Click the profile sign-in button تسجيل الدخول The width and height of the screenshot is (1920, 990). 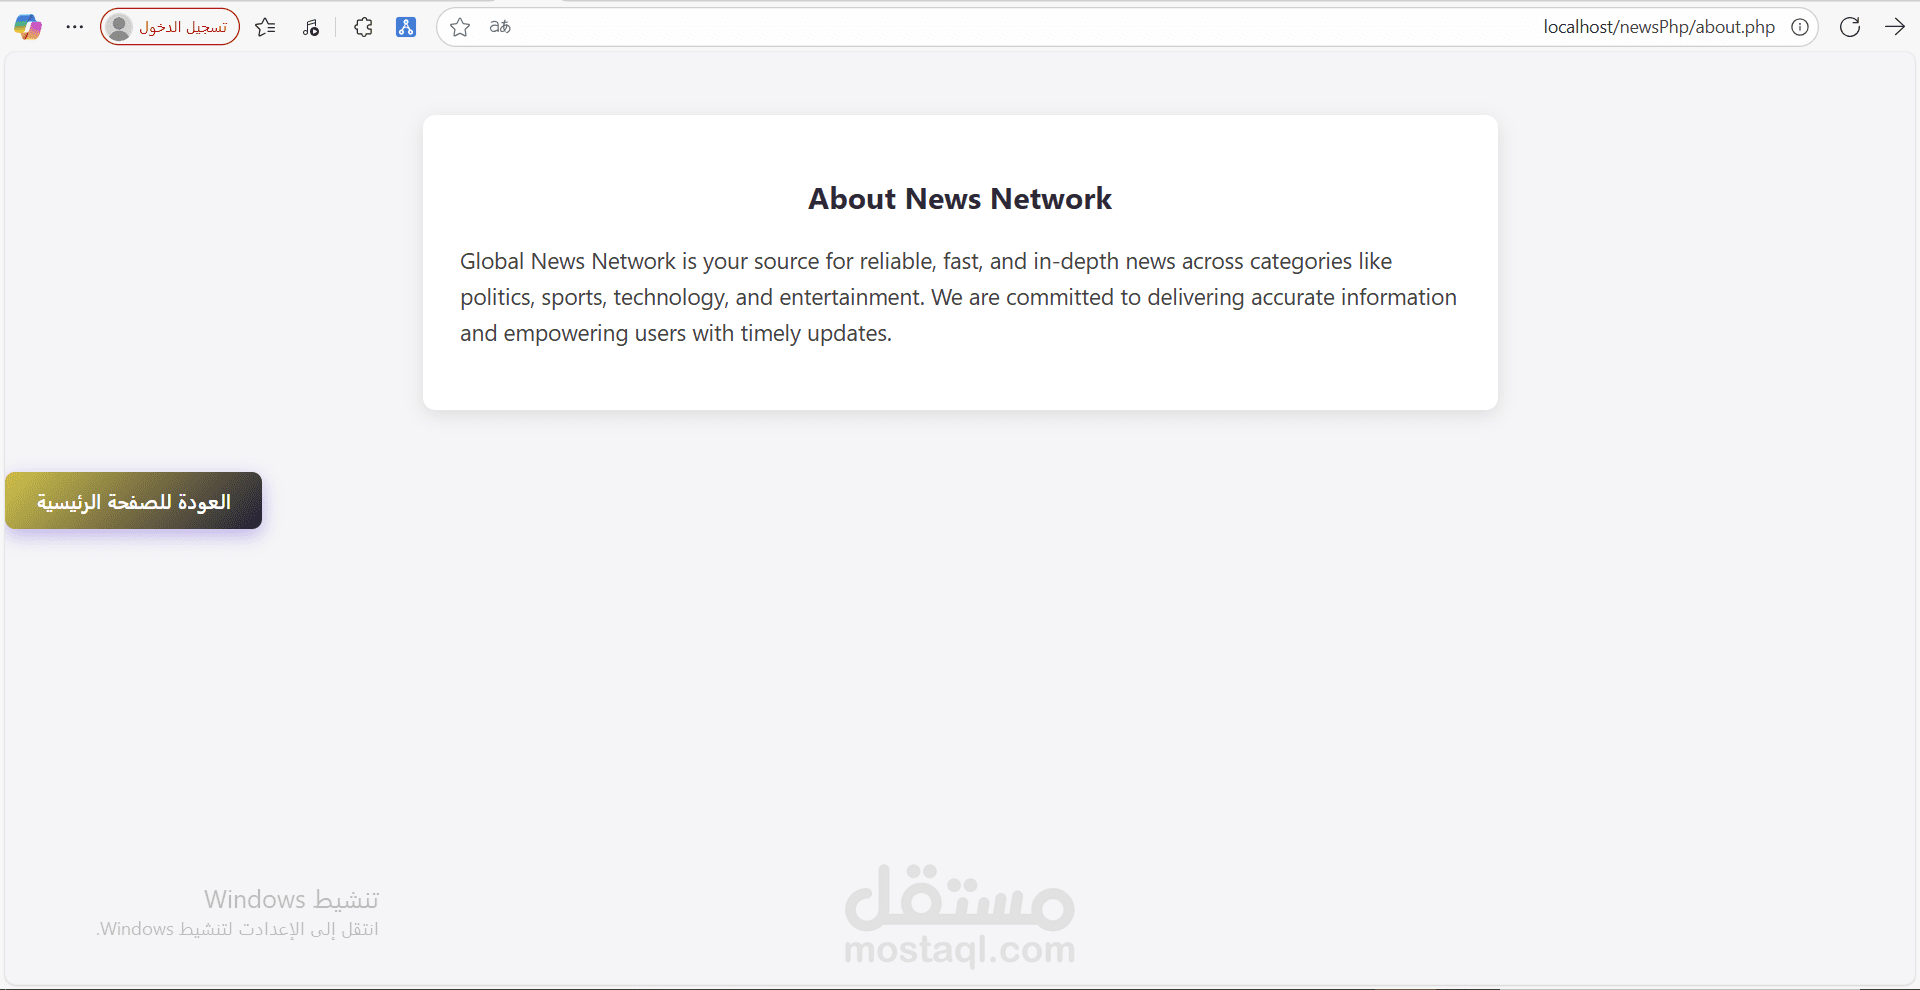pos(170,27)
